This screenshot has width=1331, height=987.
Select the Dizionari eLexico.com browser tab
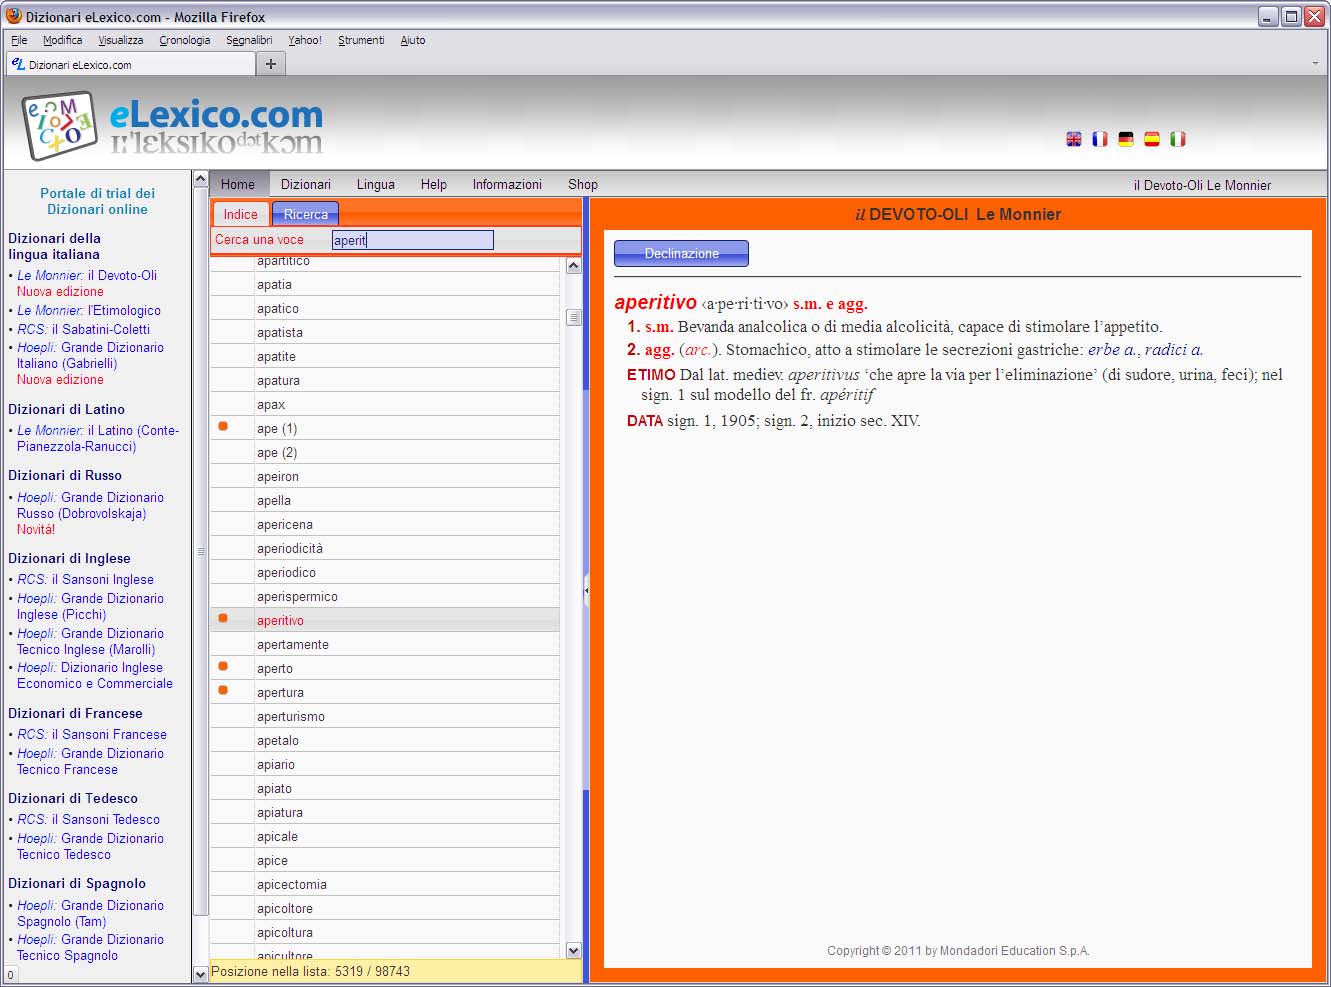[131, 64]
